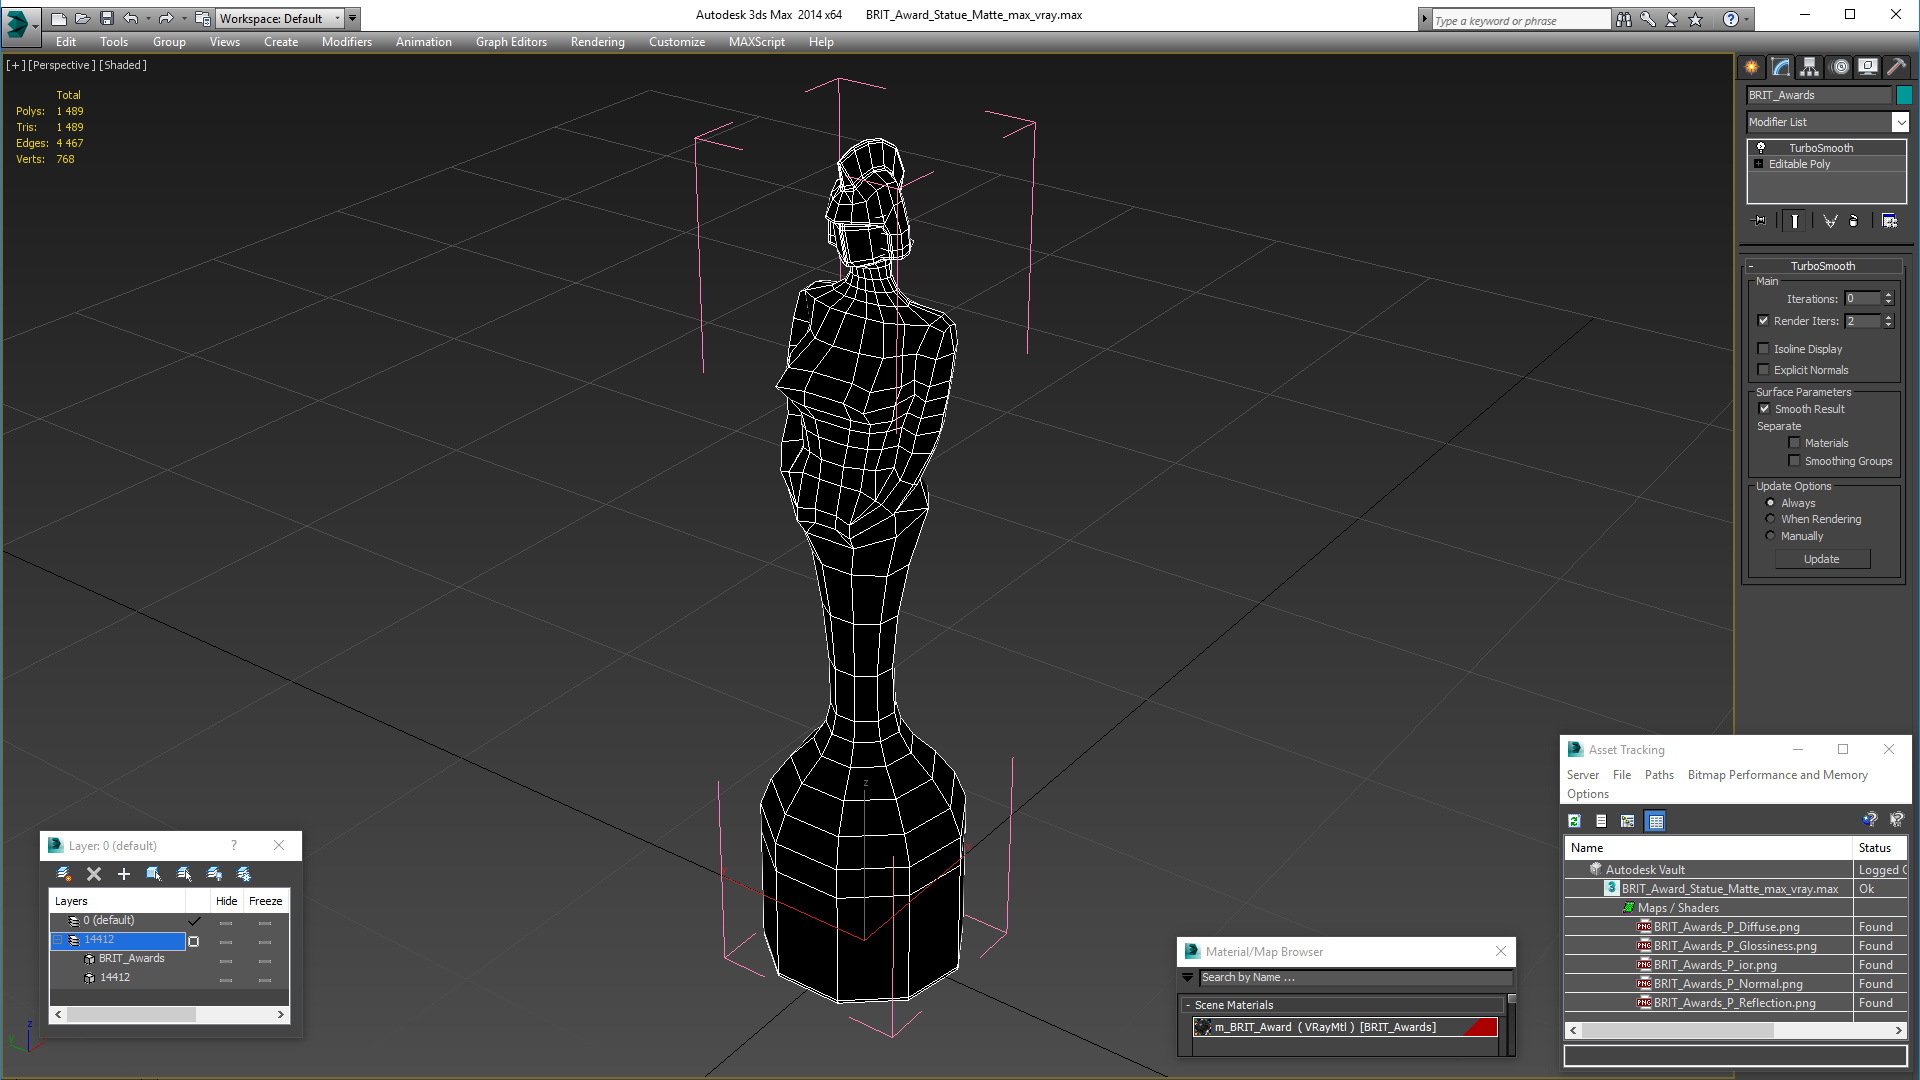Image resolution: width=1920 pixels, height=1080 pixels.
Task: Expand the Editable Poly plus sign
Action: pos(1759,164)
